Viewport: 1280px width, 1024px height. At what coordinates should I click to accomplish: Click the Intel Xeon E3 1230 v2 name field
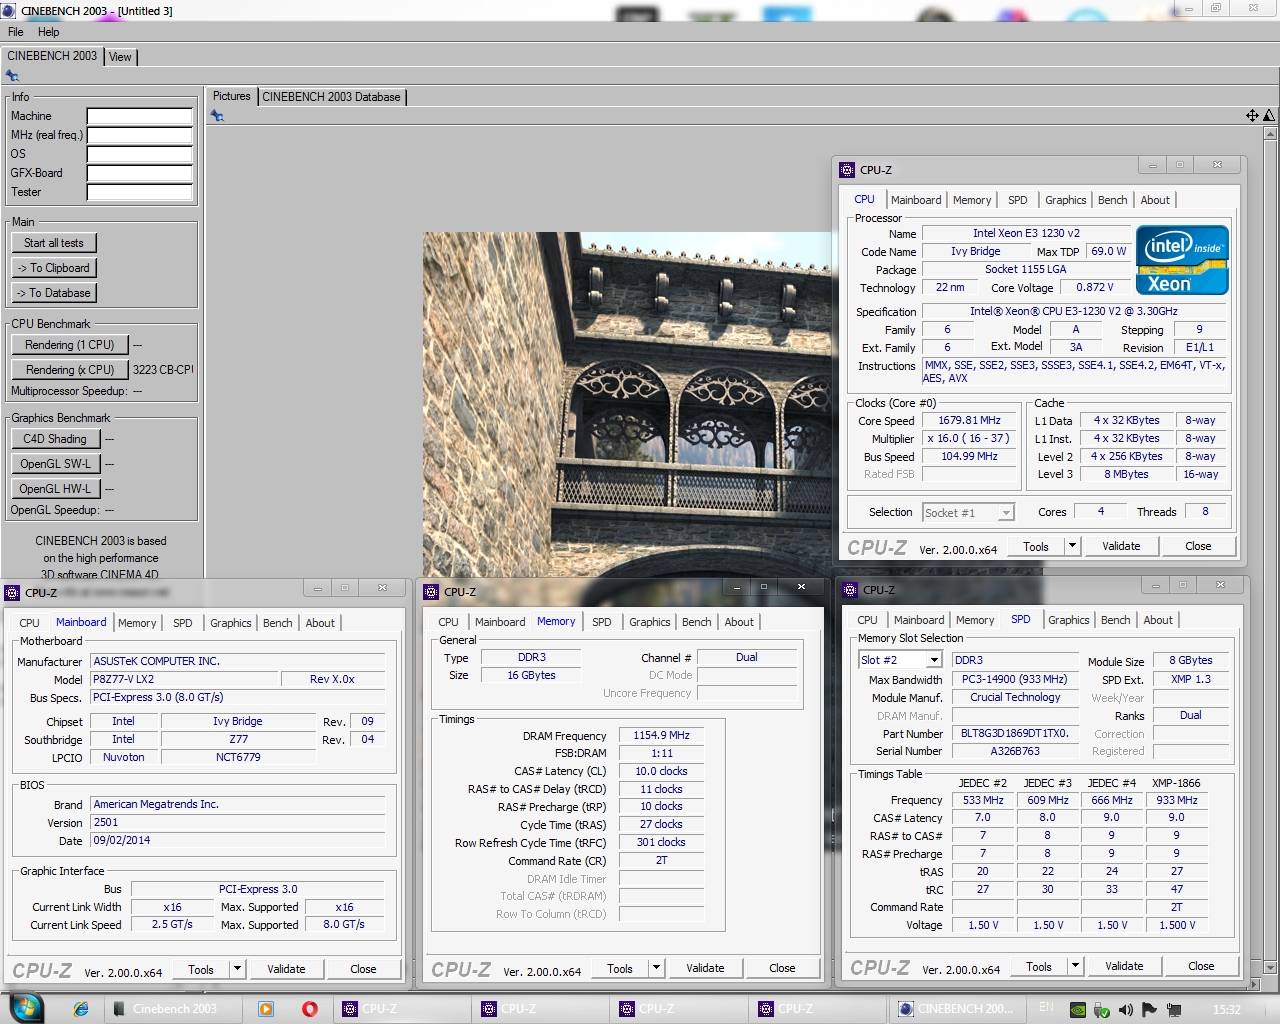1026,233
